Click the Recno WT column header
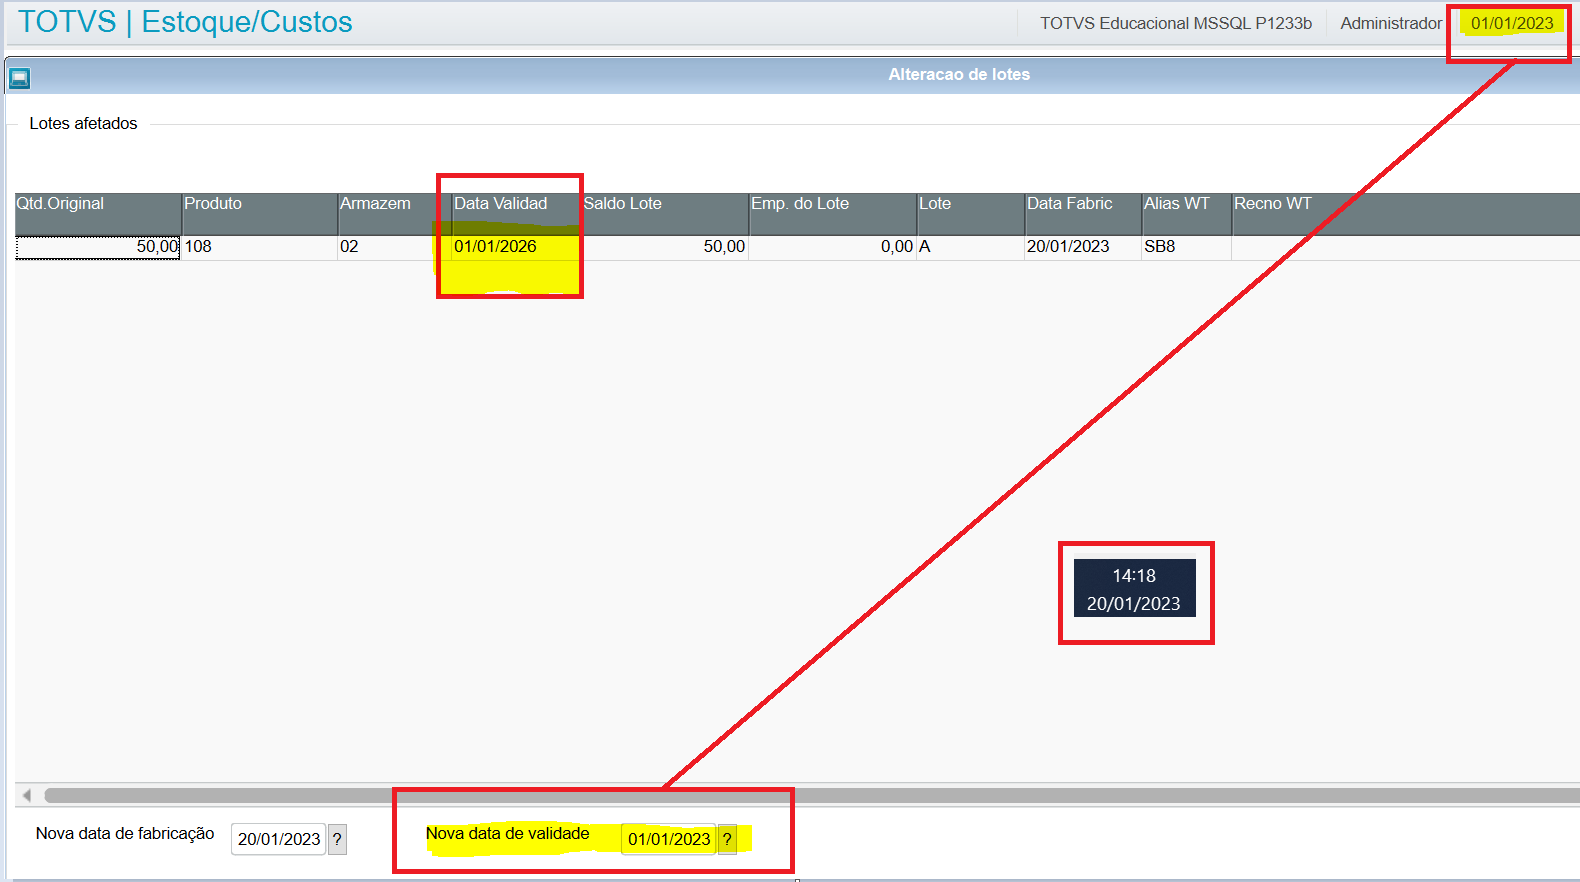Viewport: 1580px width, 882px height. (1405, 214)
